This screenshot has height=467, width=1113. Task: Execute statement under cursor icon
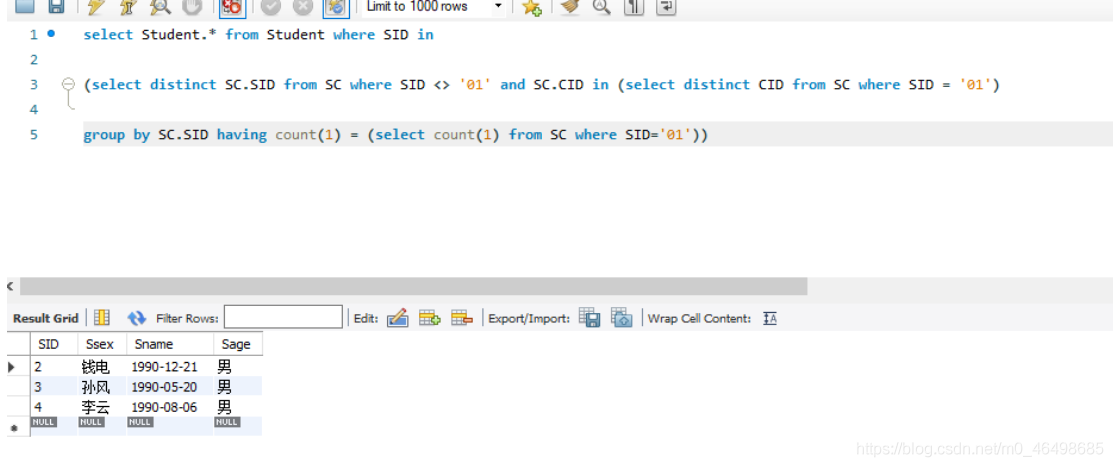(x=126, y=6)
